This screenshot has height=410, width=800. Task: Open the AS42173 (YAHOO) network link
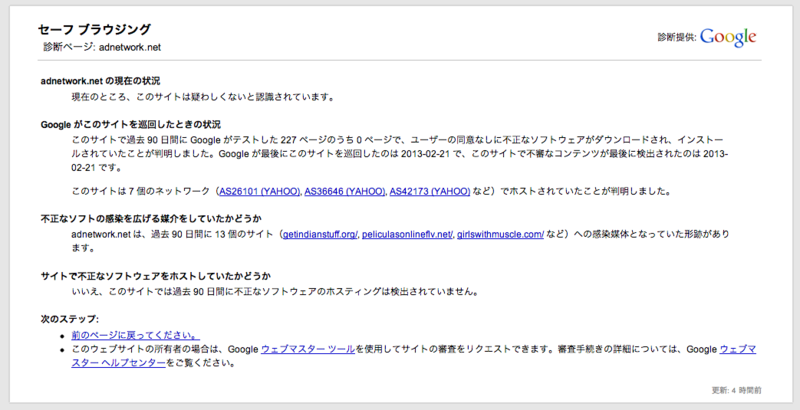pos(430,191)
